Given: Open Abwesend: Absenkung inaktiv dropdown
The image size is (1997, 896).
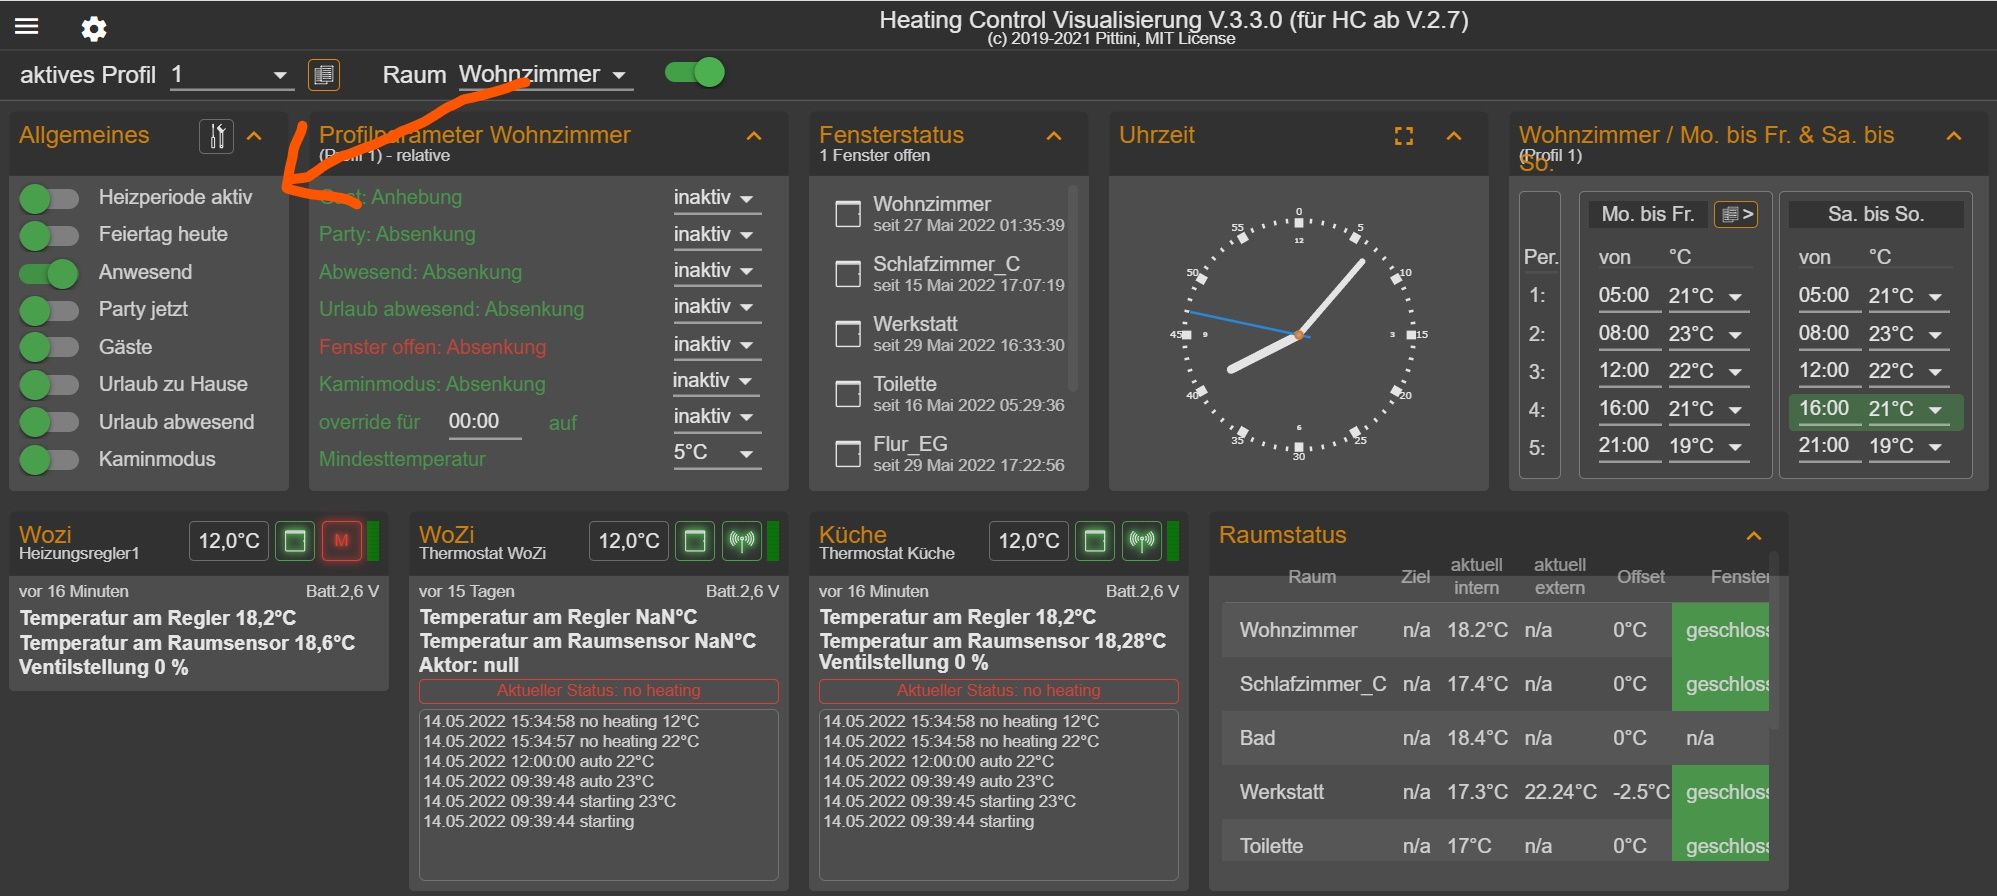Looking at the screenshot, I should coord(717,271).
